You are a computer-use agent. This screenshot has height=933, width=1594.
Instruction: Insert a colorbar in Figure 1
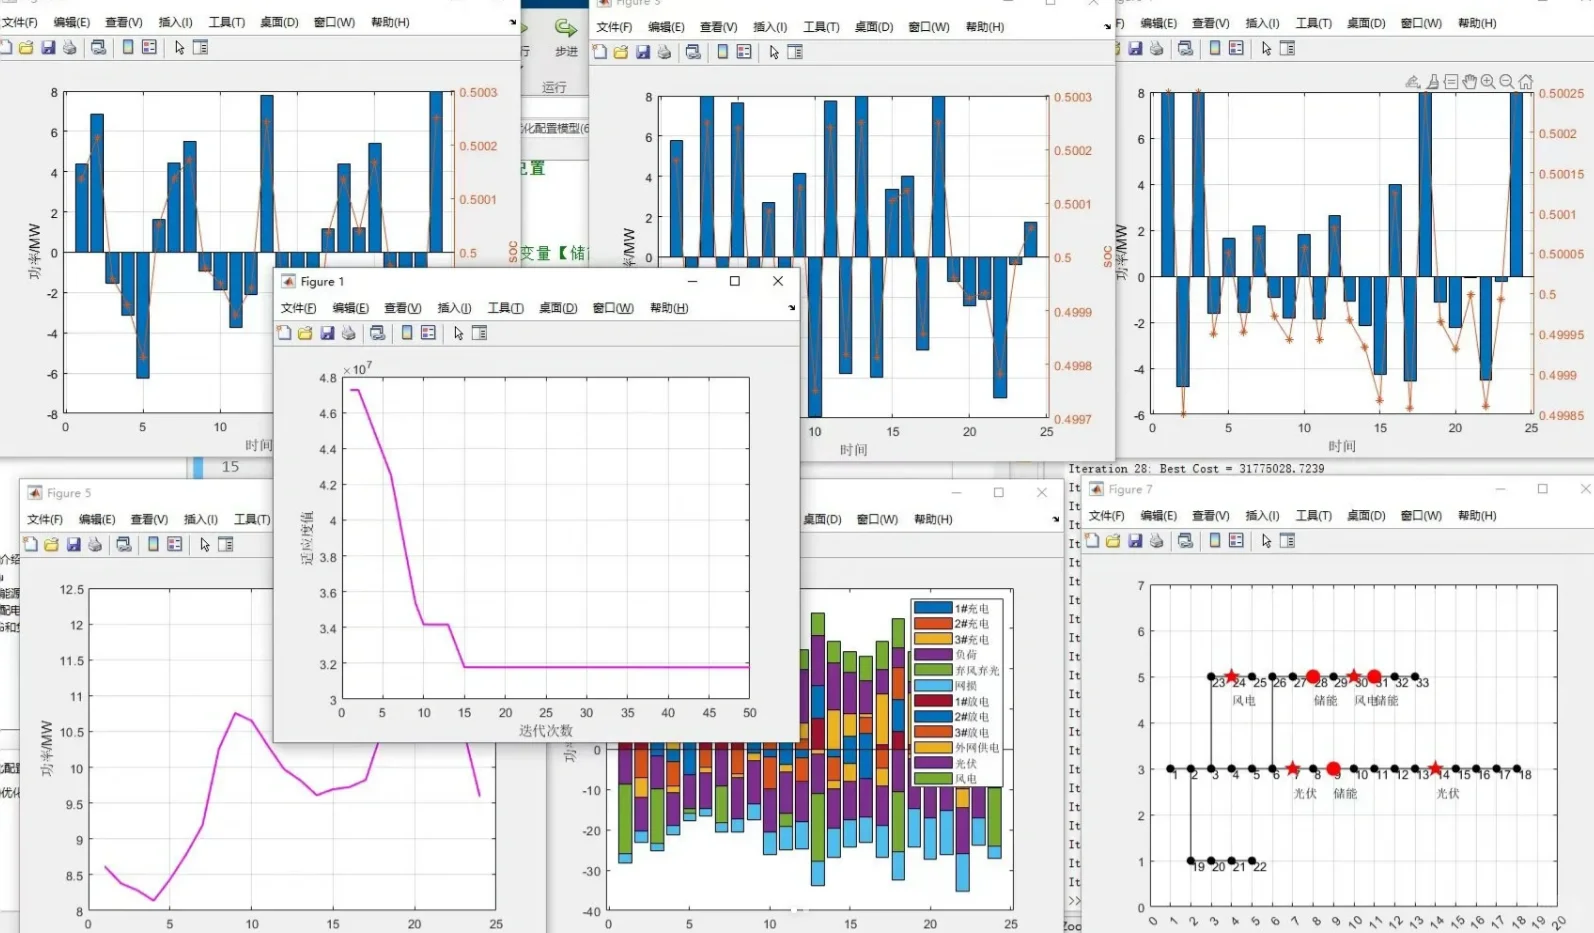click(407, 333)
